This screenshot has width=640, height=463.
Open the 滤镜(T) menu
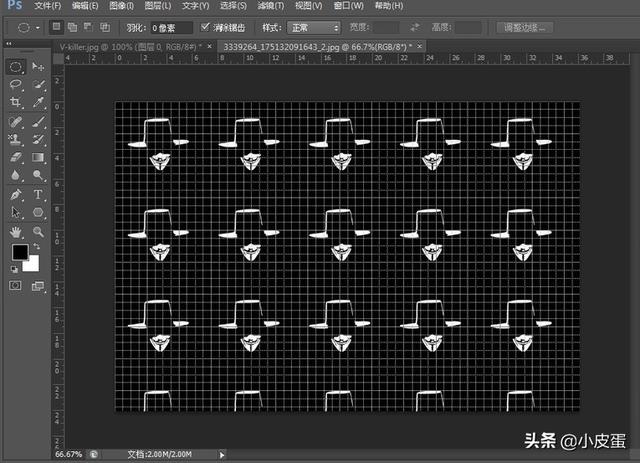271,6
